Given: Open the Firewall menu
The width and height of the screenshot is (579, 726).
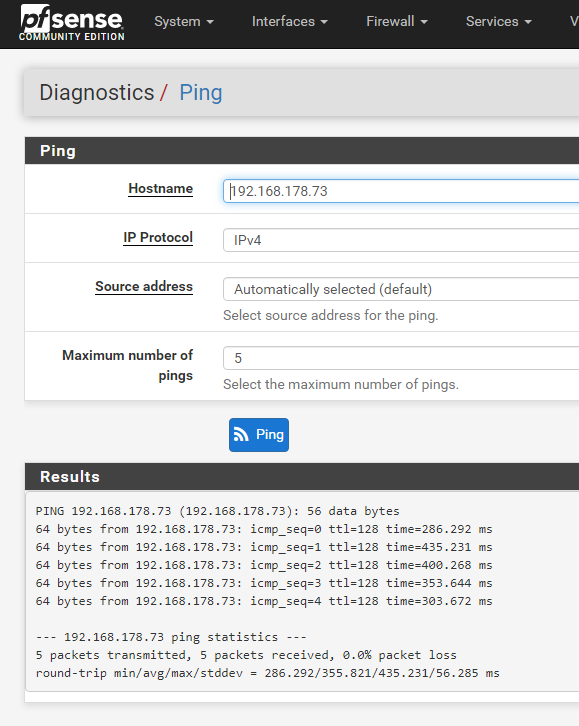Looking at the screenshot, I should coord(397,22).
